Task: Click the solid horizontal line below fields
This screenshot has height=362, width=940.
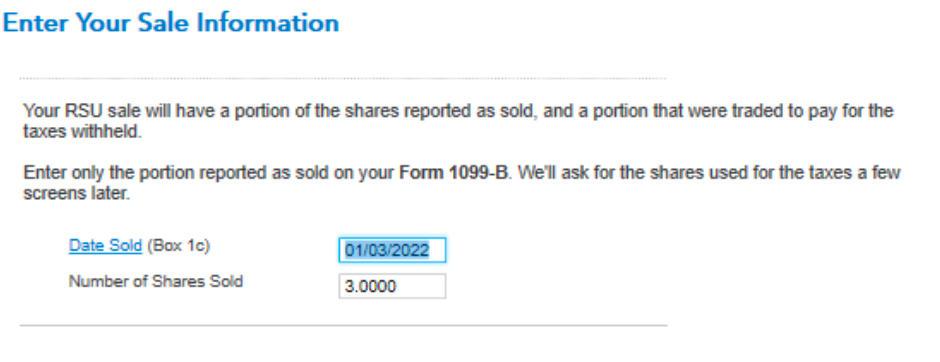Action: [x=344, y=325]
